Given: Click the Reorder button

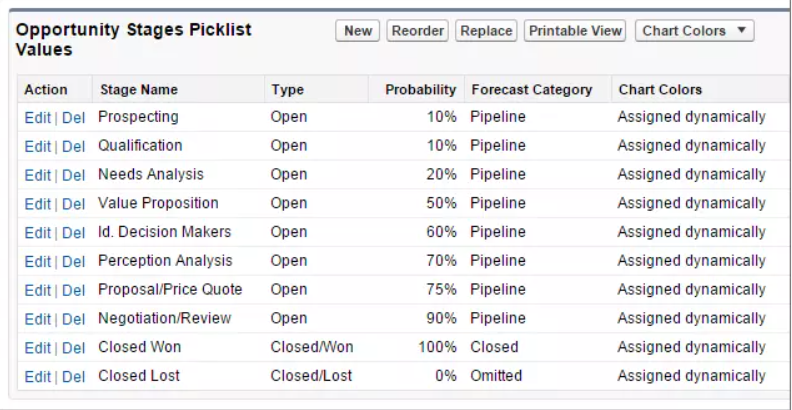Looking at the screenshot, I should 417,31.
